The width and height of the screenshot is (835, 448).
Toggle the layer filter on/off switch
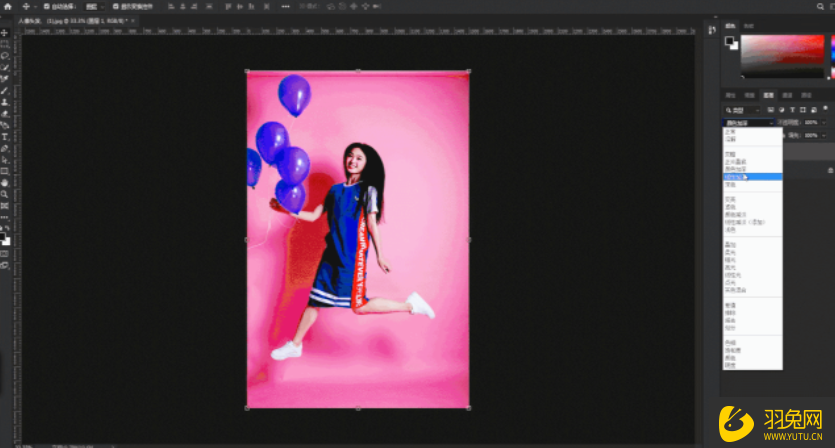pos(826,109)
